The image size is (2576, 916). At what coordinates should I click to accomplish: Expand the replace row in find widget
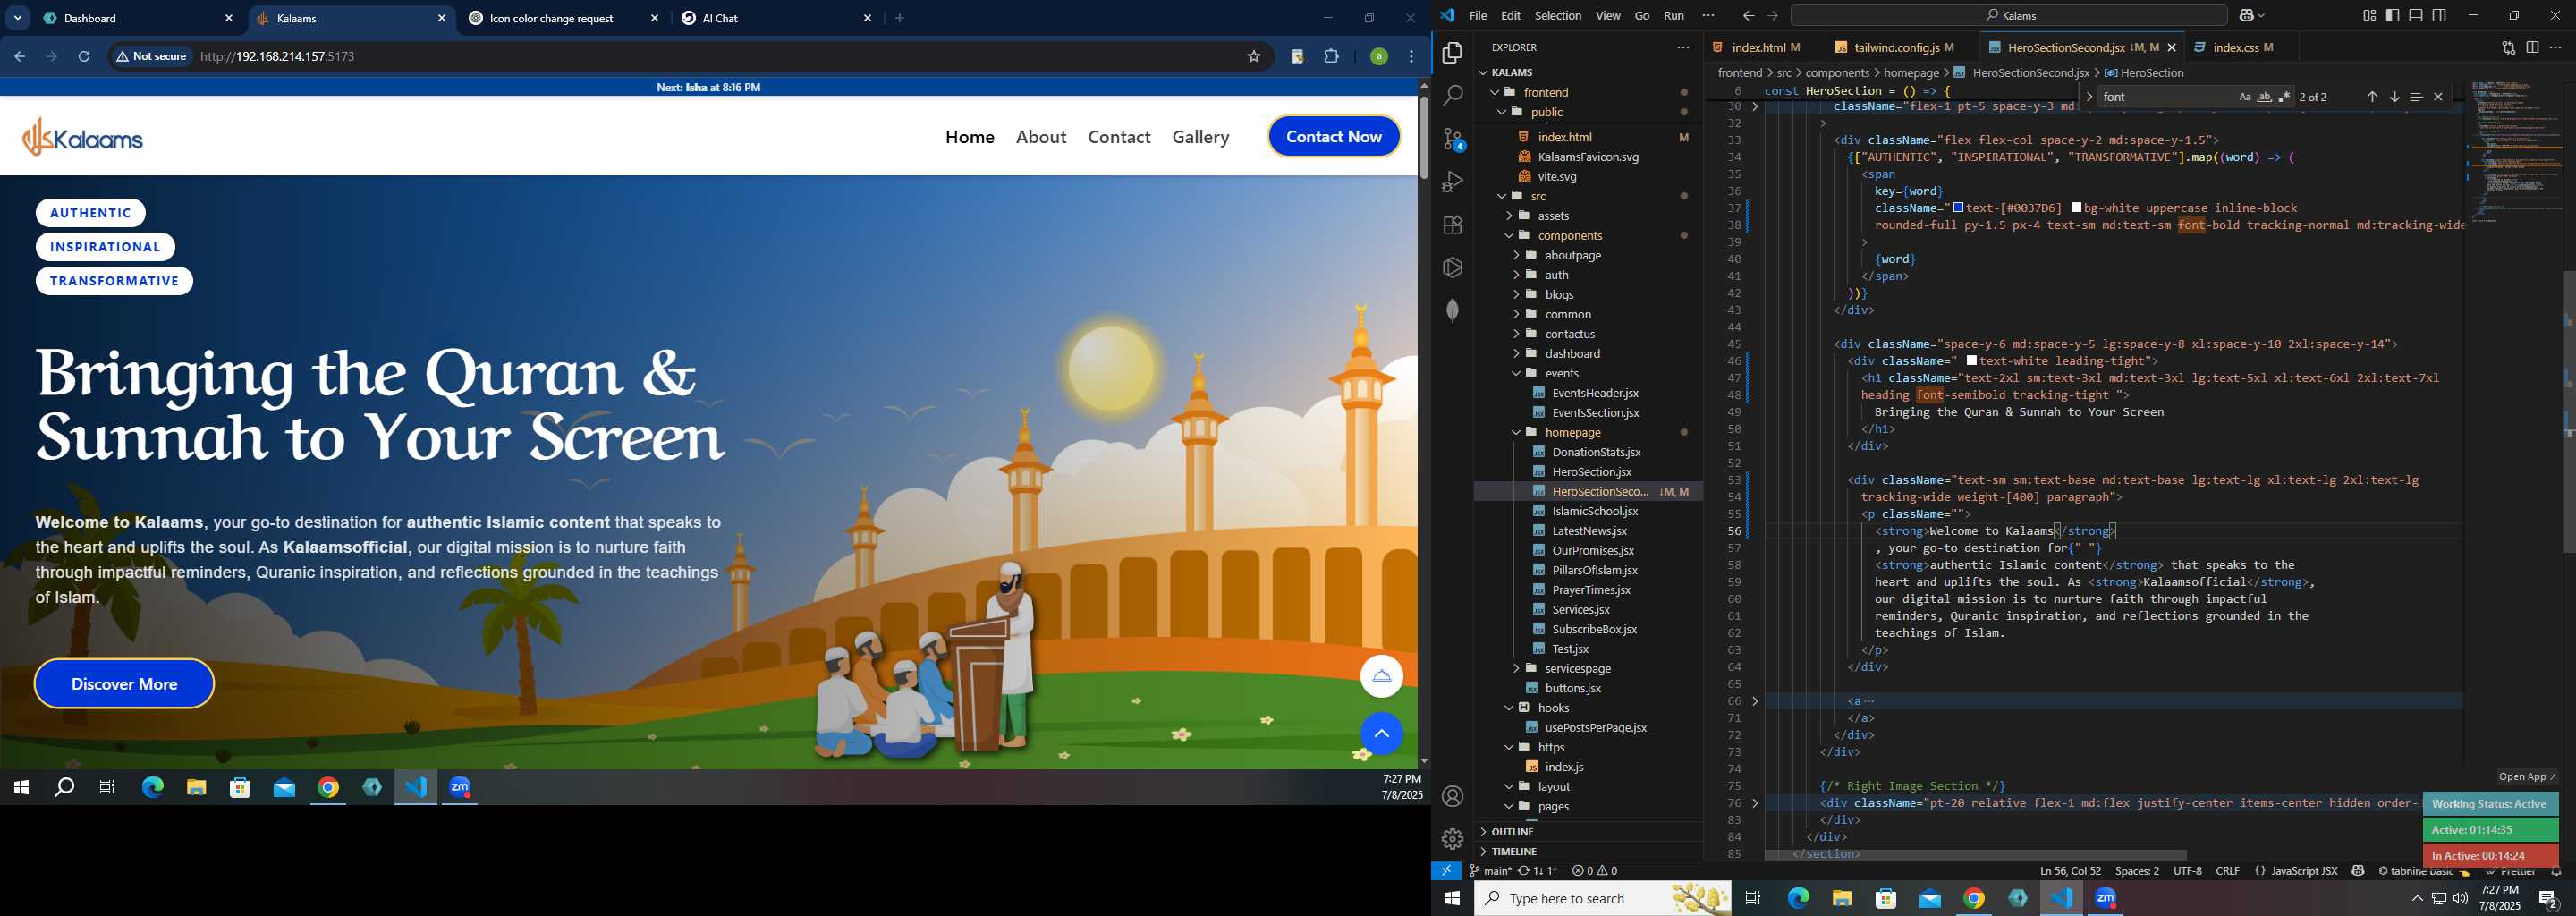tap(2089, 97)
